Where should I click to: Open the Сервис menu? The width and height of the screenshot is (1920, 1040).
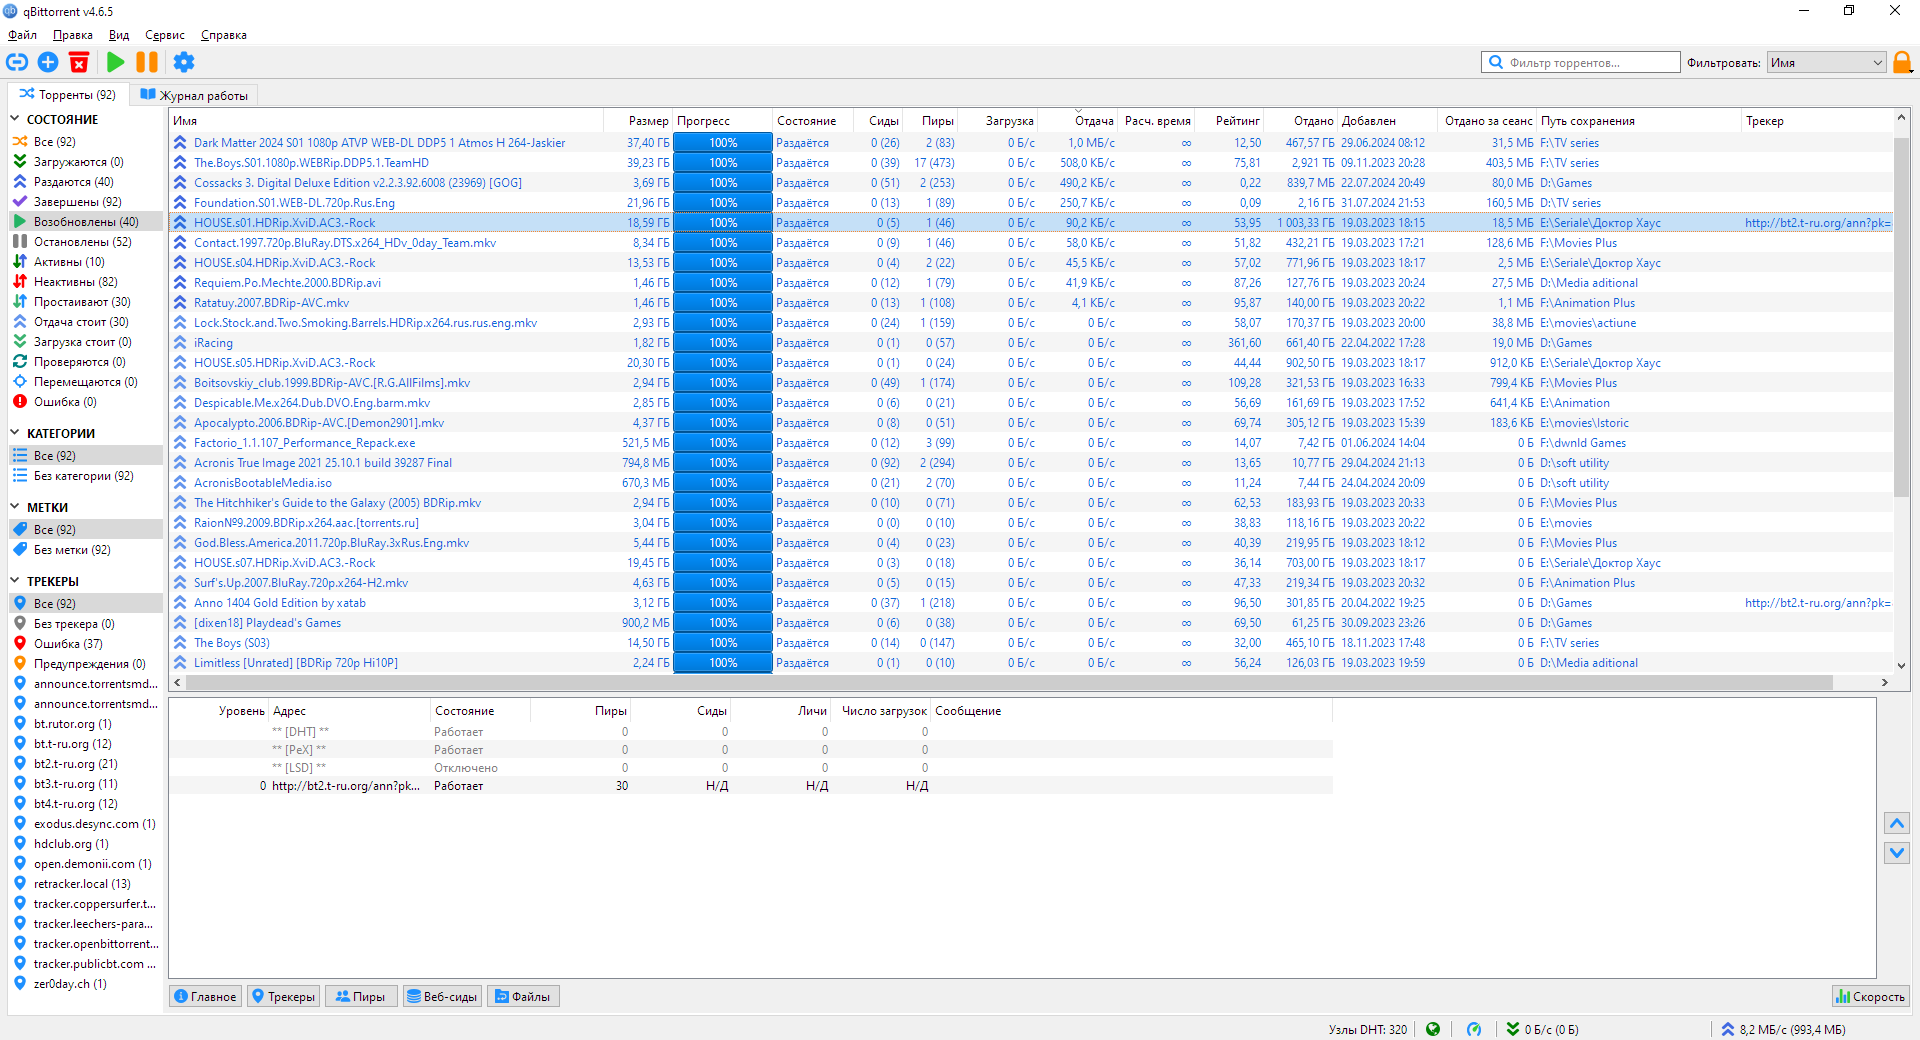point(165,35)
